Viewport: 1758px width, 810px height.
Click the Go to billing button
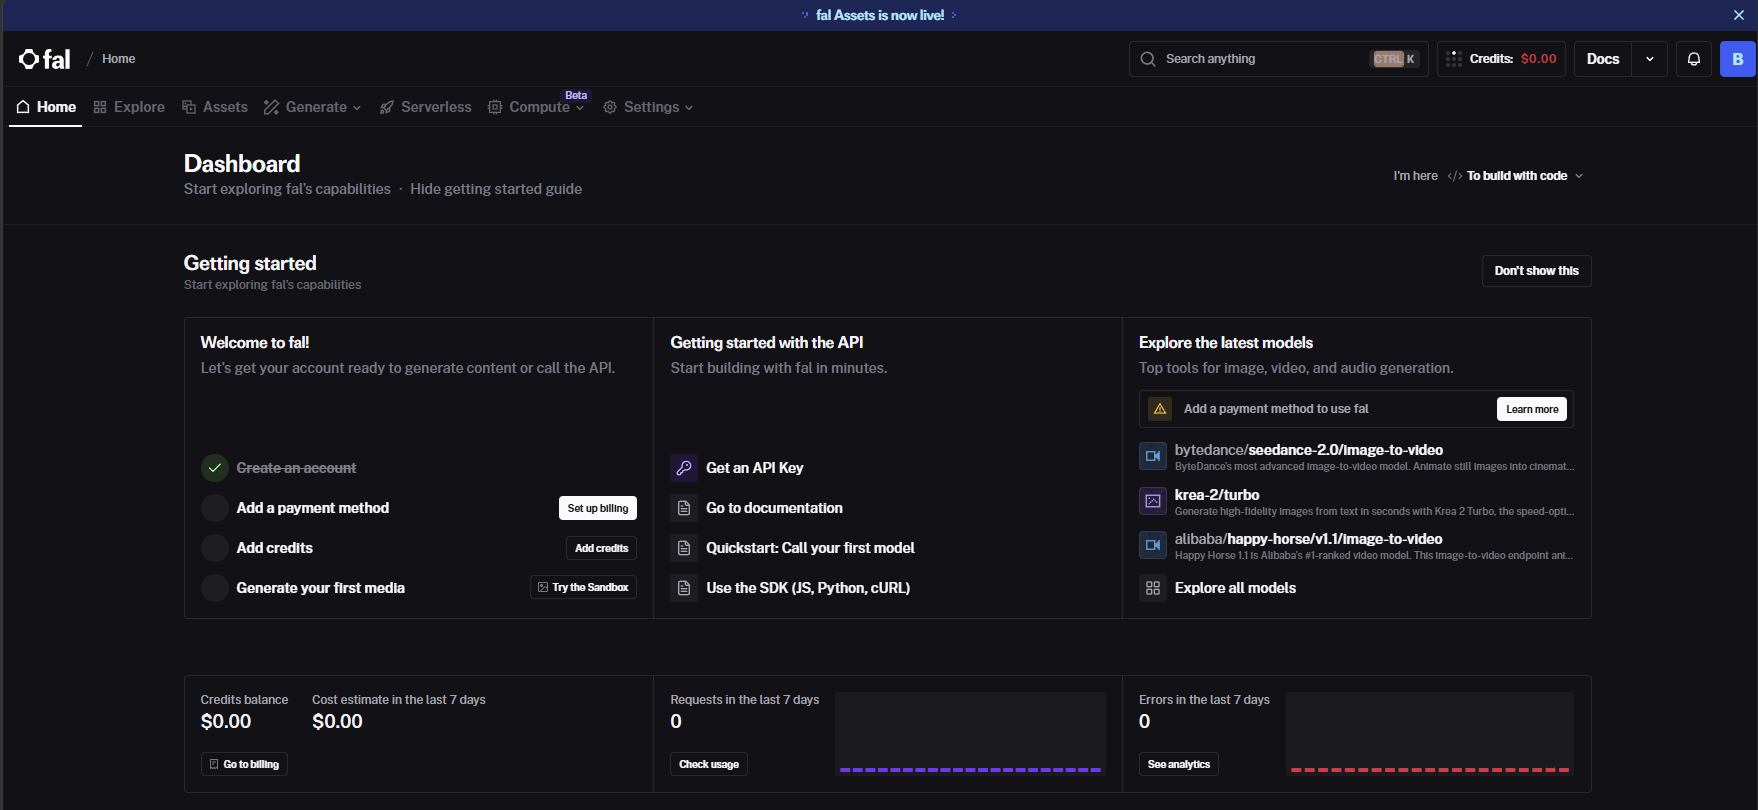pyautogui.click(x=244, y=764)
